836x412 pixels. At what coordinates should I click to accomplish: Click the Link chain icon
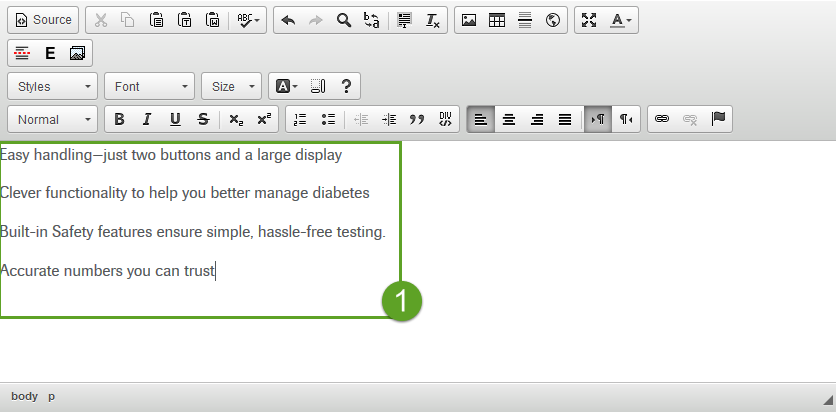662,119
